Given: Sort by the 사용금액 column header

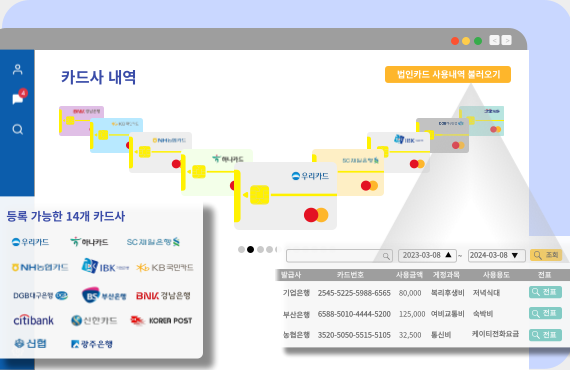Looking at the screenshot, I should (409, 275).
